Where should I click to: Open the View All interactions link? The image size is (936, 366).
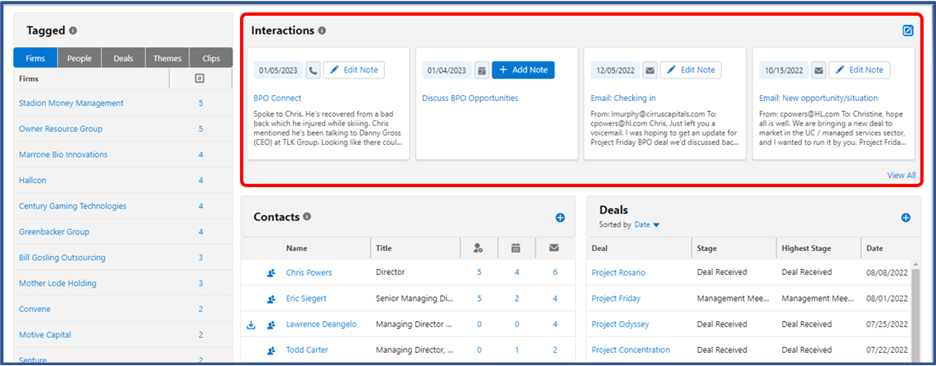(901, 175)
